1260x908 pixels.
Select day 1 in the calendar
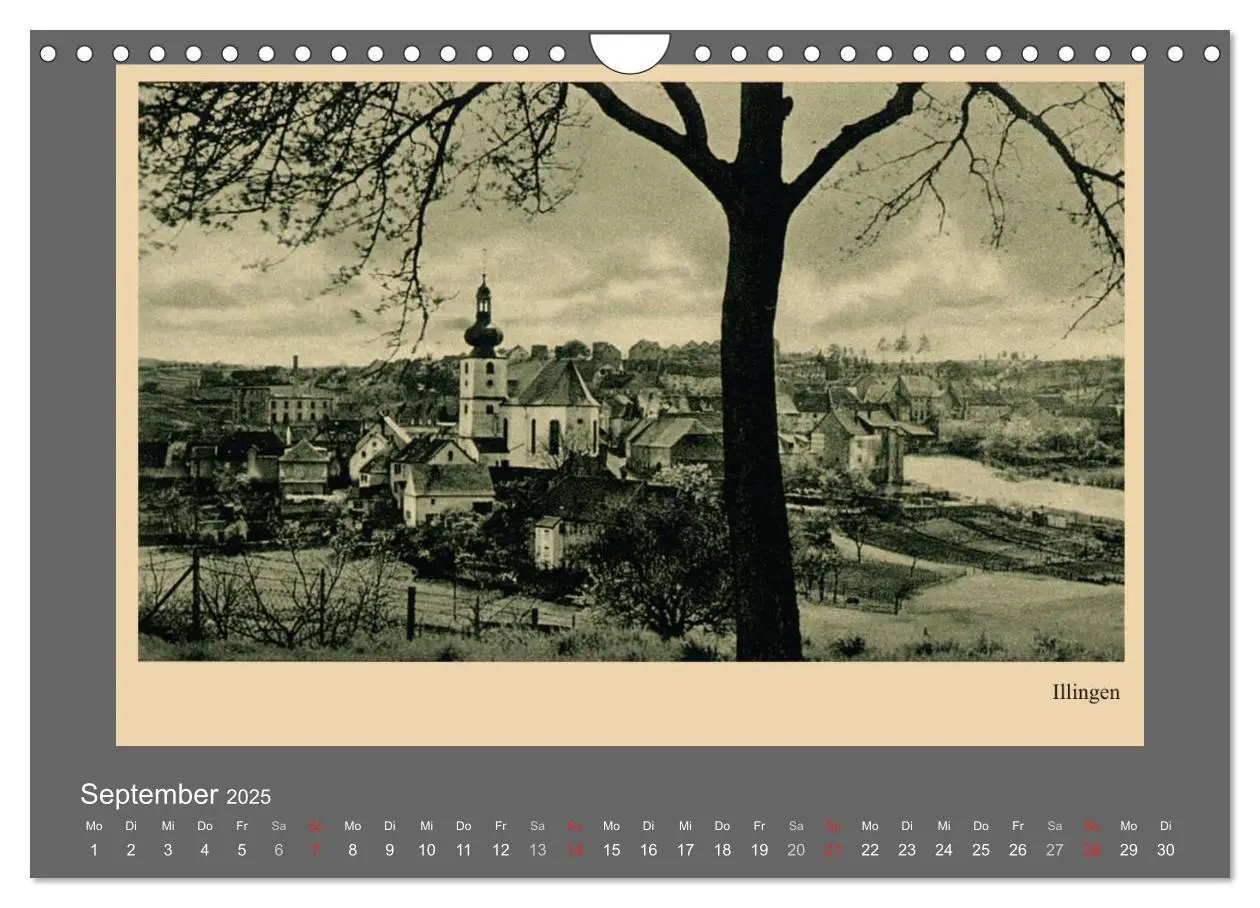(94, 850)
